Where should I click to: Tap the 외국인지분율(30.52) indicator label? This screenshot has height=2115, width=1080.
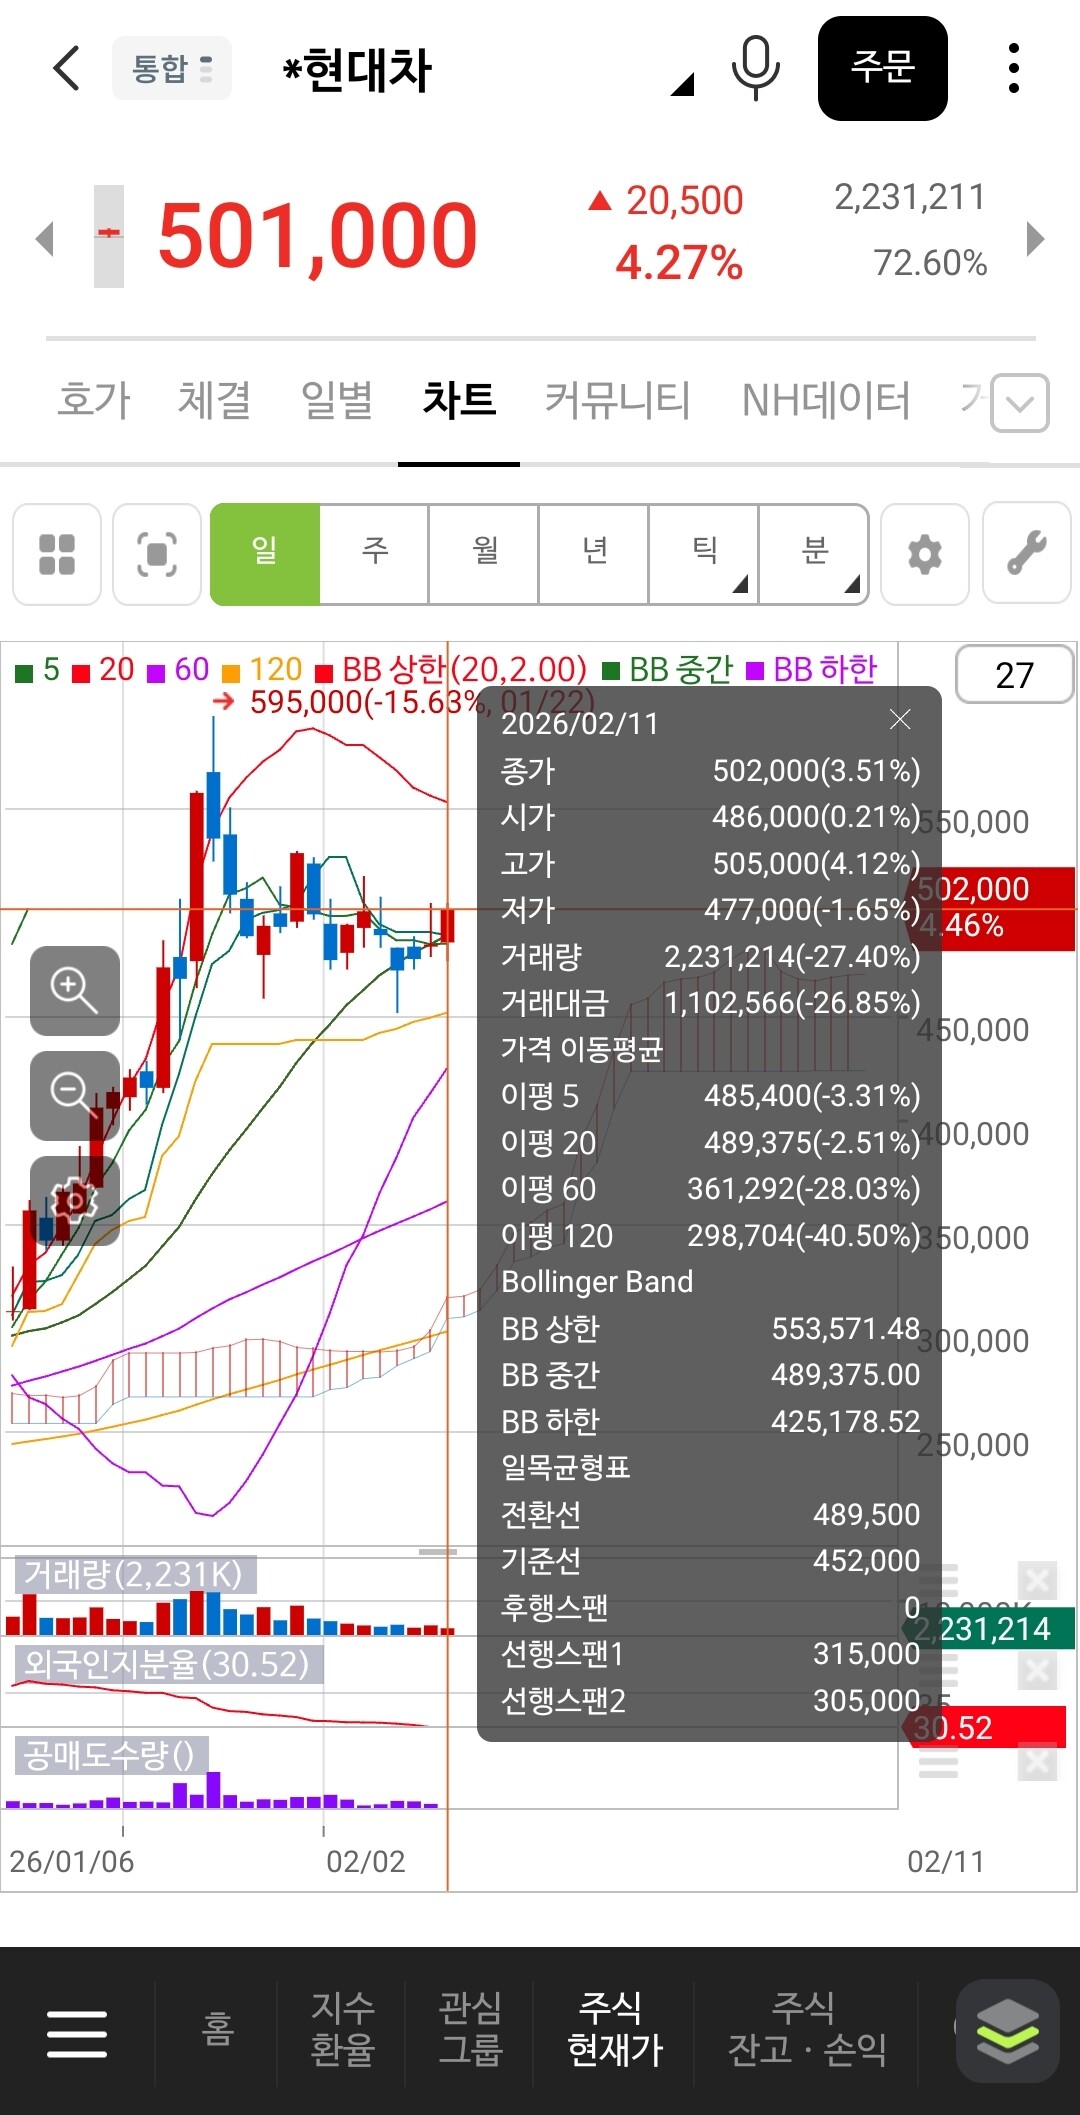point(168,1664)
